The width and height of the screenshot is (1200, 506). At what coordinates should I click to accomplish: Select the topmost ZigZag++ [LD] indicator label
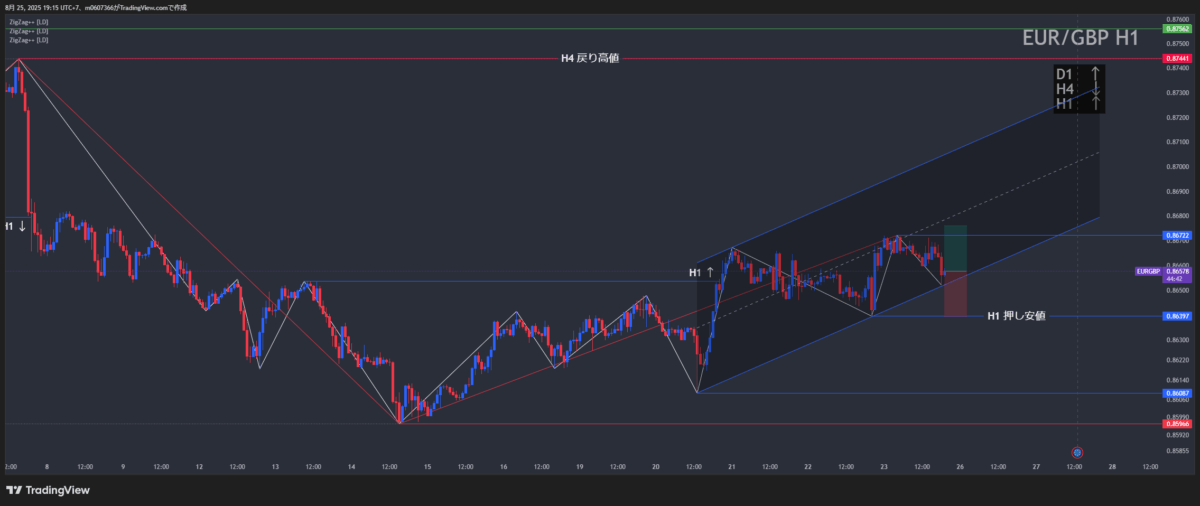[28, 22]
